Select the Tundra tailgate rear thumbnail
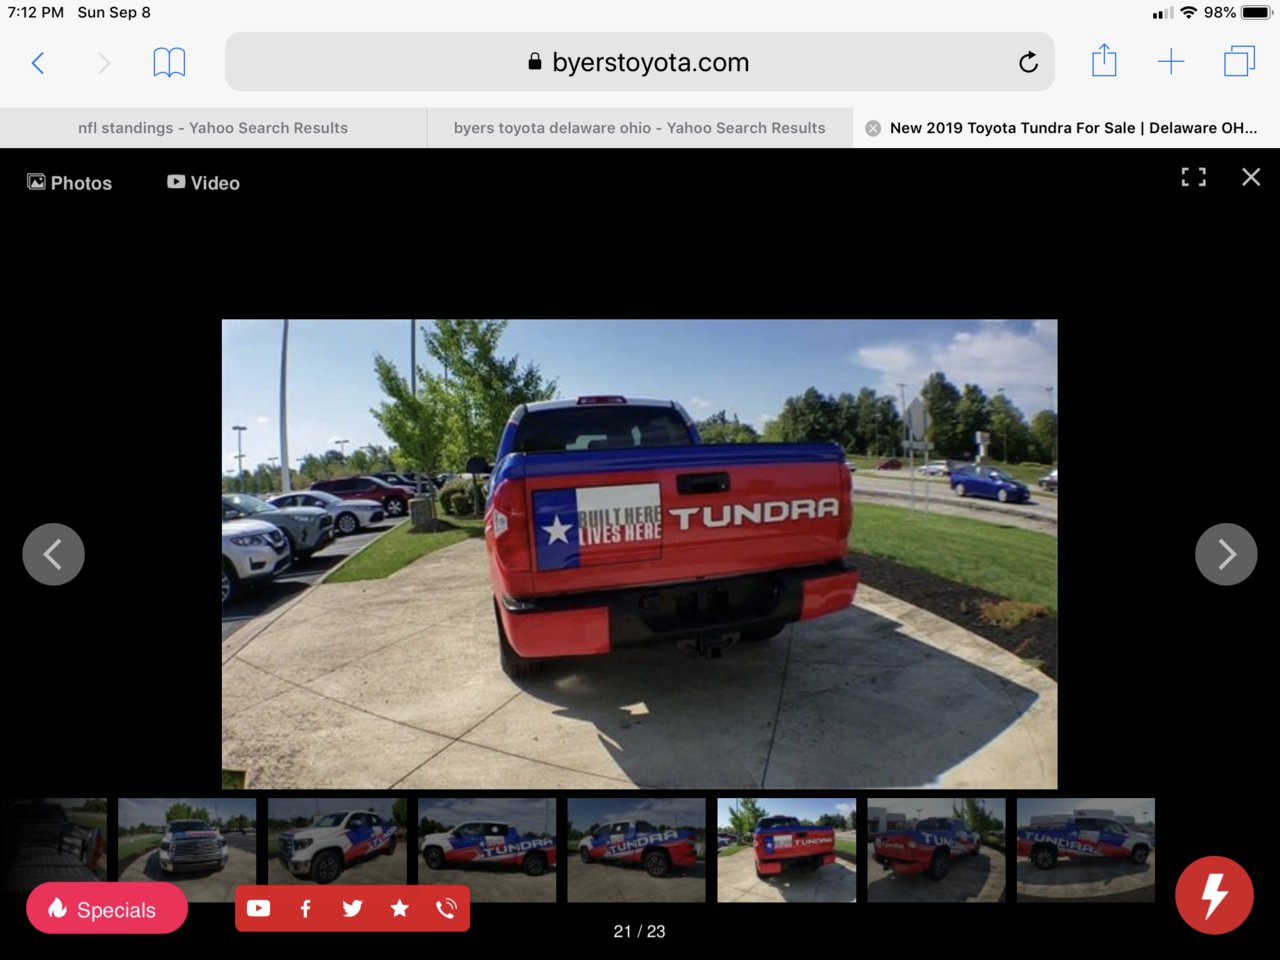 click(787, 850)
